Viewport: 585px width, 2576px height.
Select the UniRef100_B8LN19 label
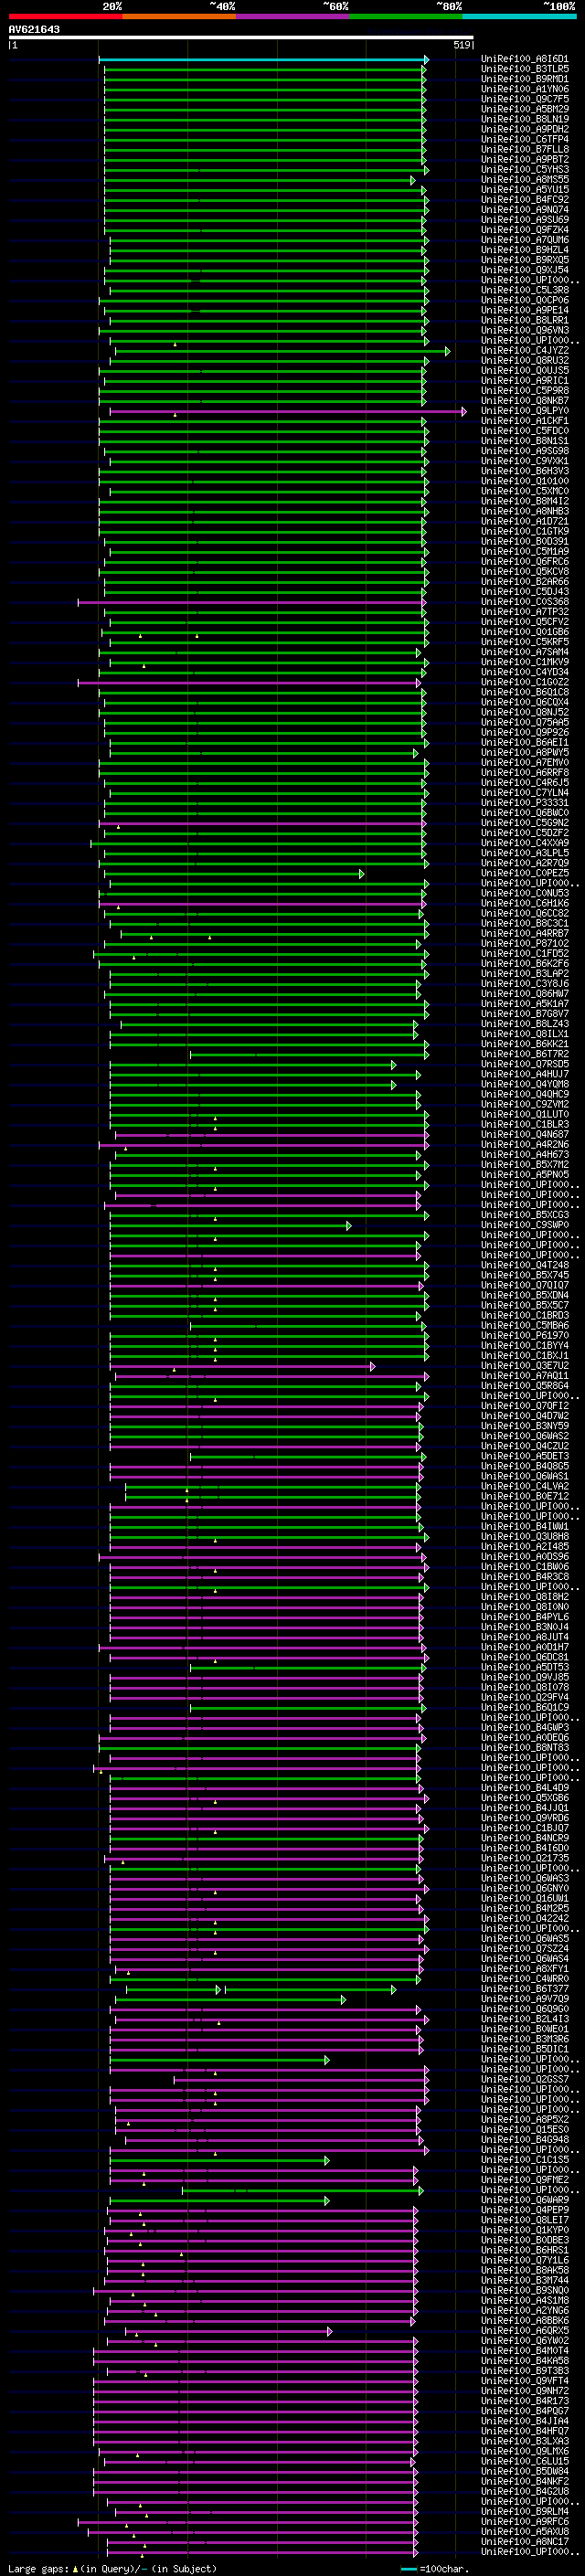524,119
